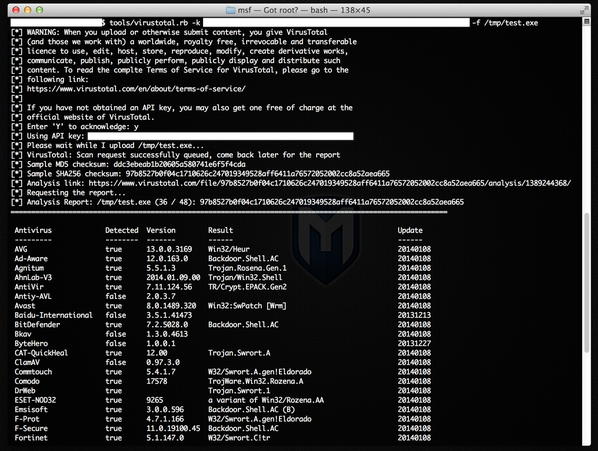Image resolution: width=598 pixels, height=451 pixels.
Task: Click the update date '20131227'
Action: click(x=414, y=343)
